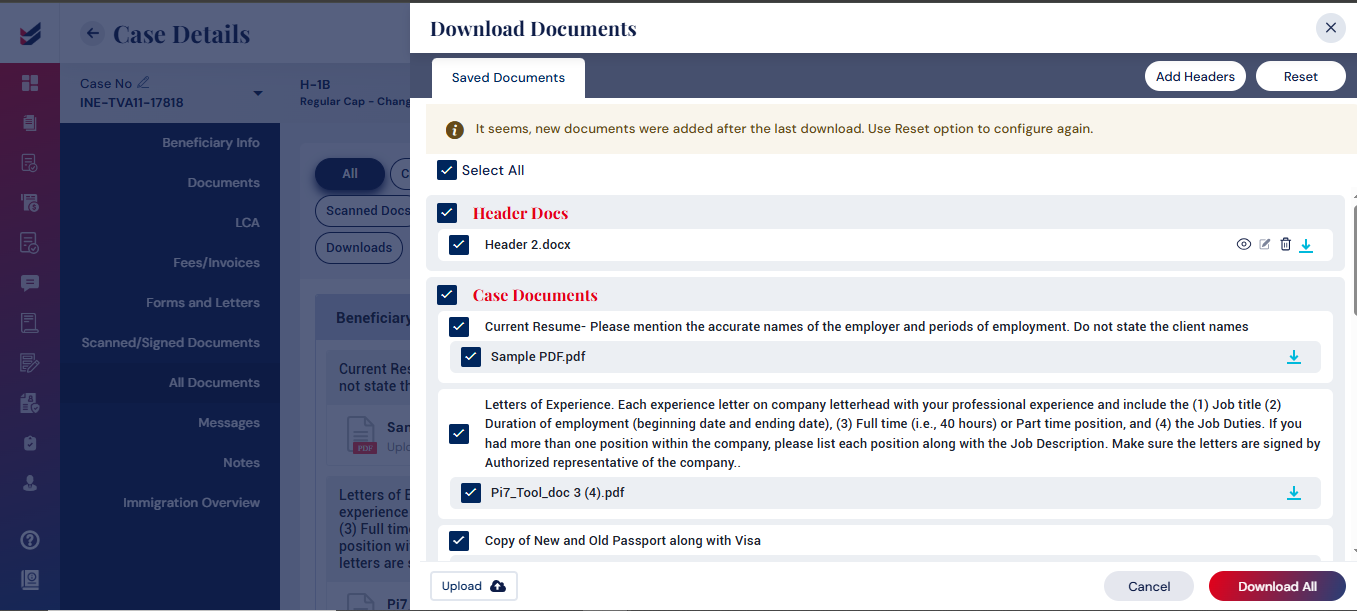1357x611 pixels.
Task: Open the help question mark icon
Action: point(30,541)
